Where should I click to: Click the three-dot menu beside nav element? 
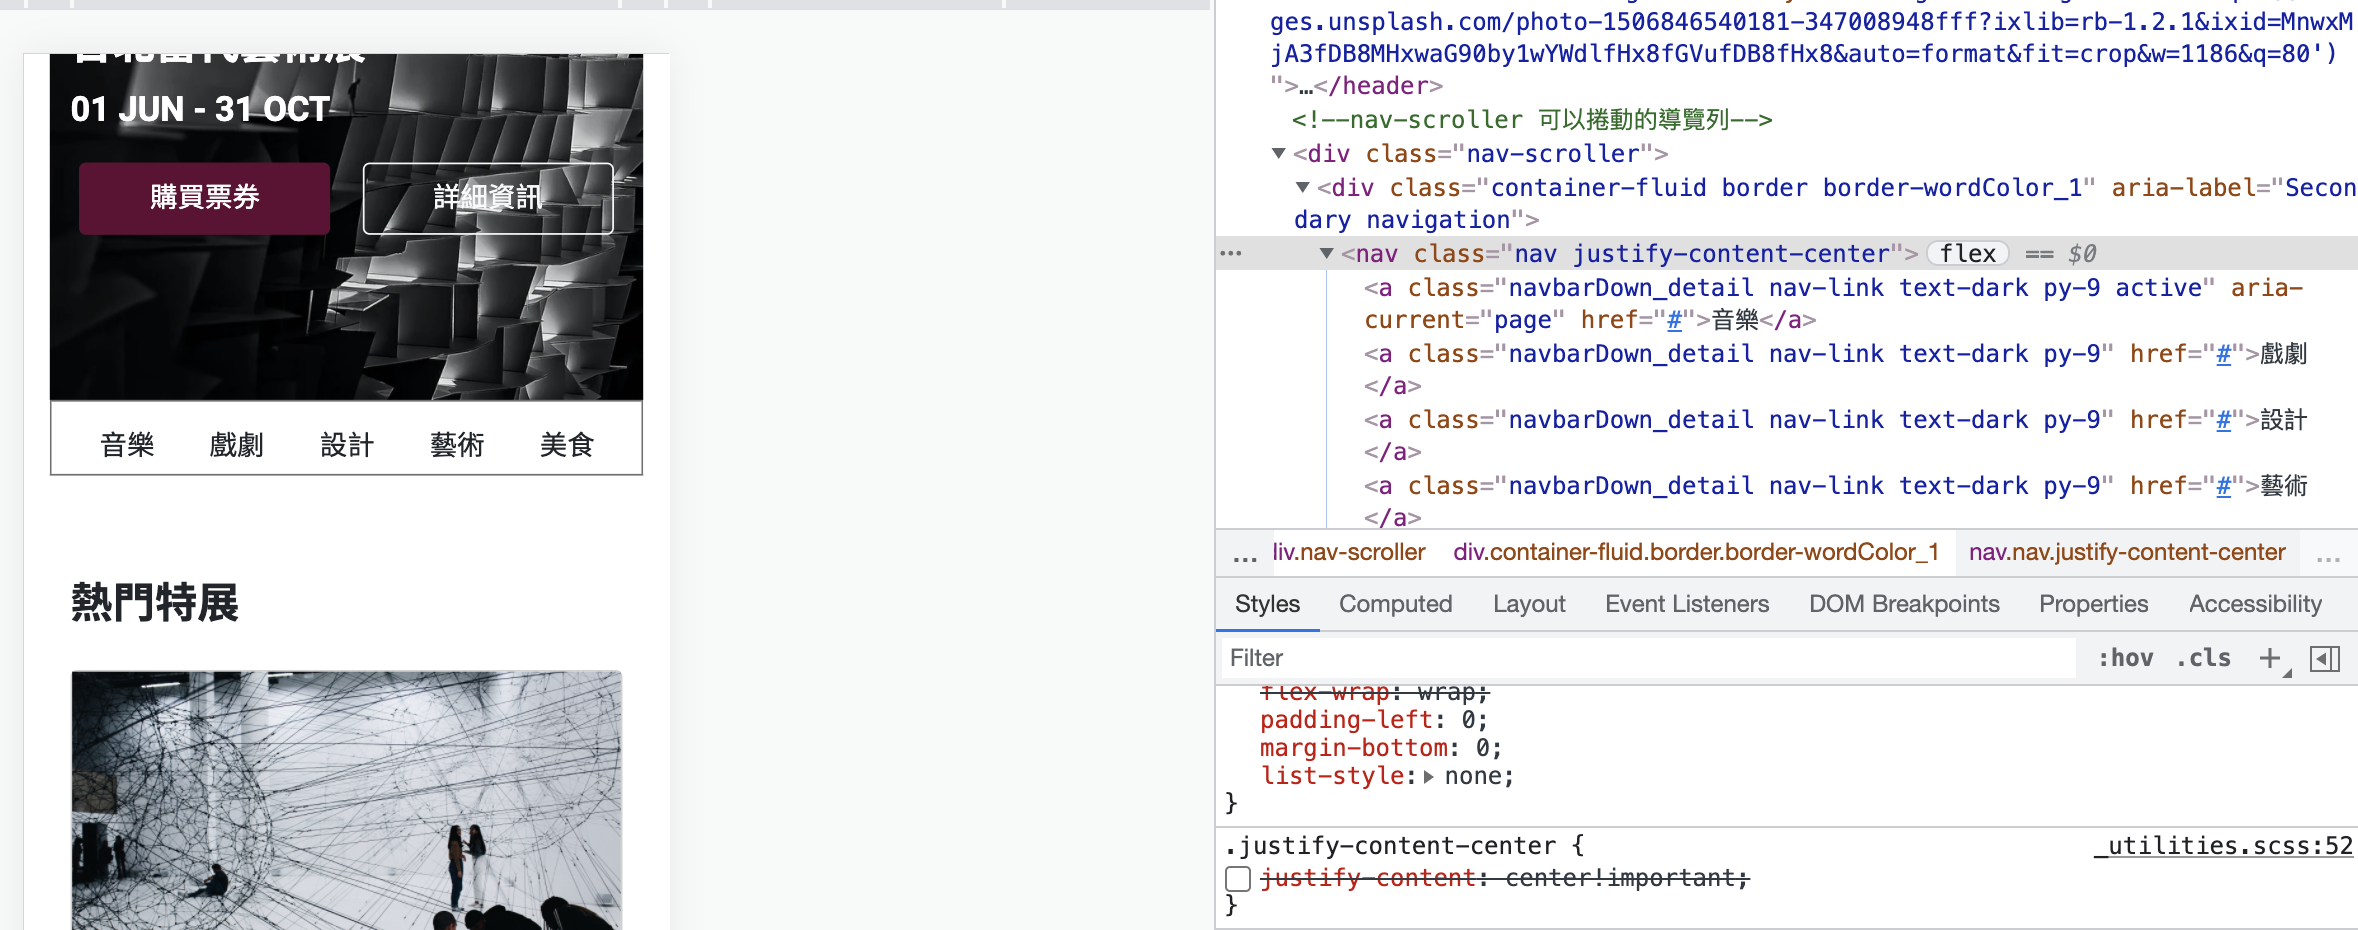[x=1231, y=254]
